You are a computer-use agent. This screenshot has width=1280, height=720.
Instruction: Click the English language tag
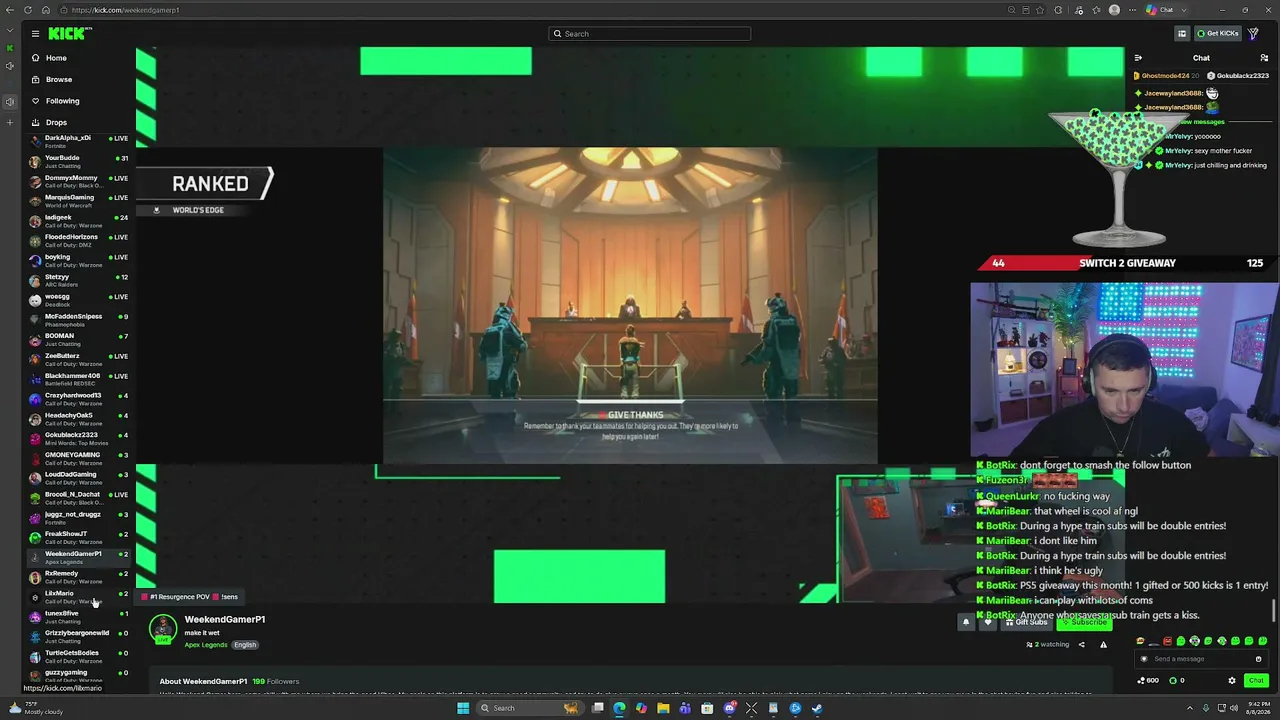[x=245, y=645]
